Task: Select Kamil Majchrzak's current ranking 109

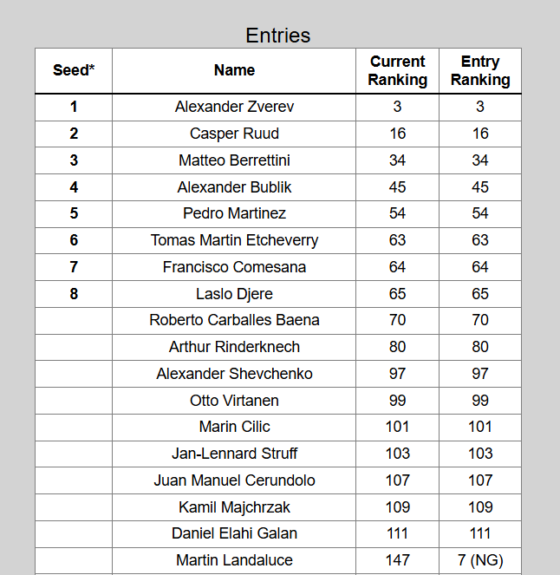Action: coord(398,507)
